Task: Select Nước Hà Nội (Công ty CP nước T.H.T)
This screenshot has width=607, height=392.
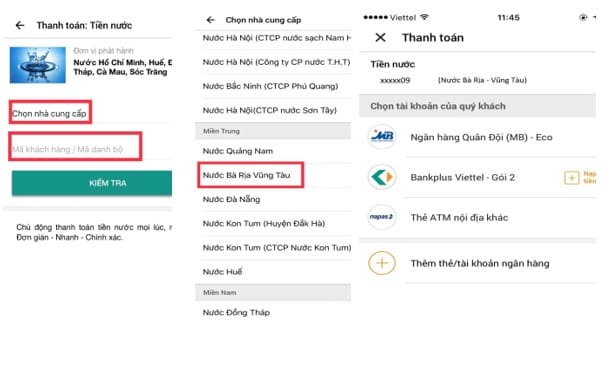Action: coord(276,62)
